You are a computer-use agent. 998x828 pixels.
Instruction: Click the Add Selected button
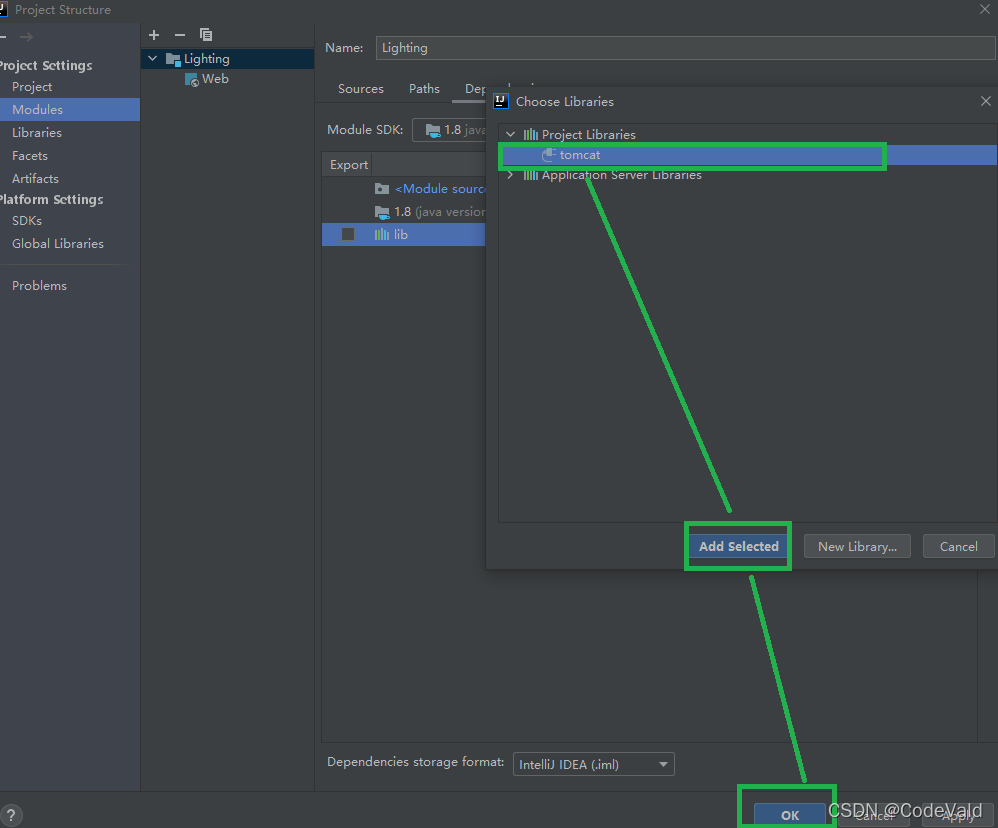click(x=738, y=546)
